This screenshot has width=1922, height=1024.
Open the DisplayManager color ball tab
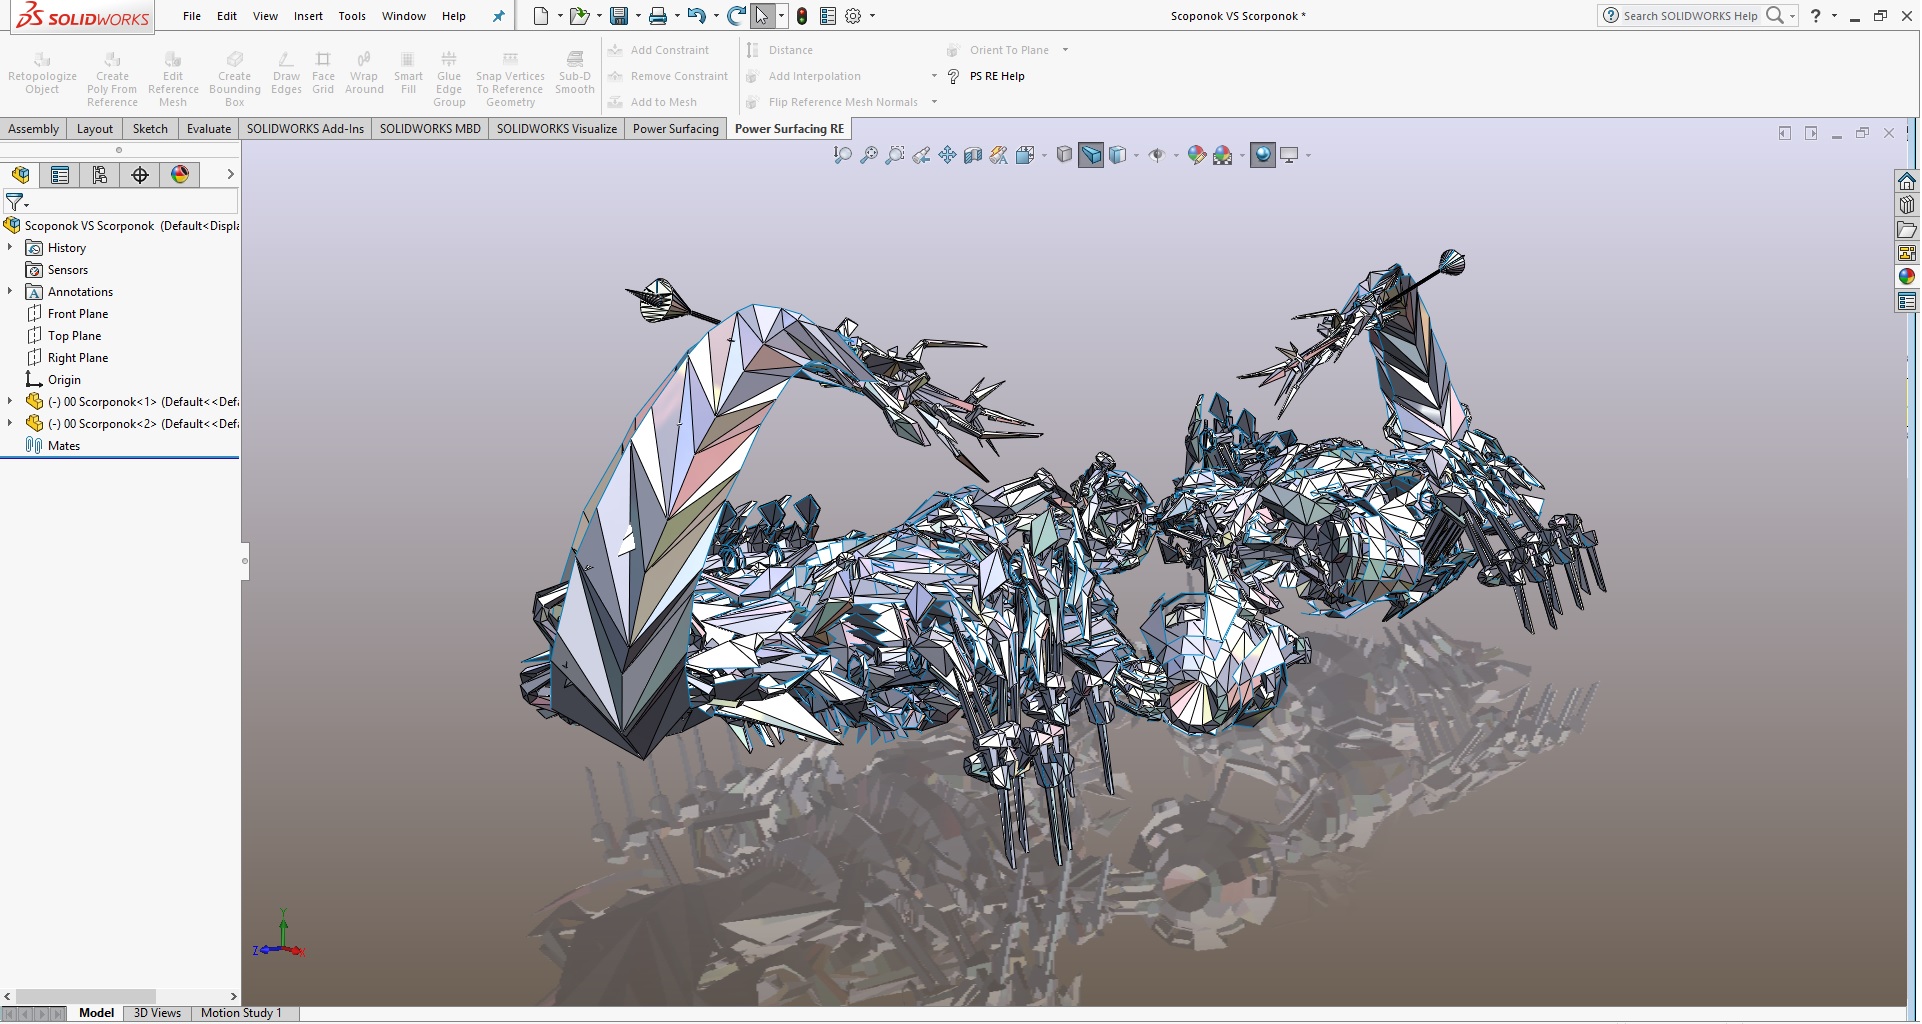[180, 175]
